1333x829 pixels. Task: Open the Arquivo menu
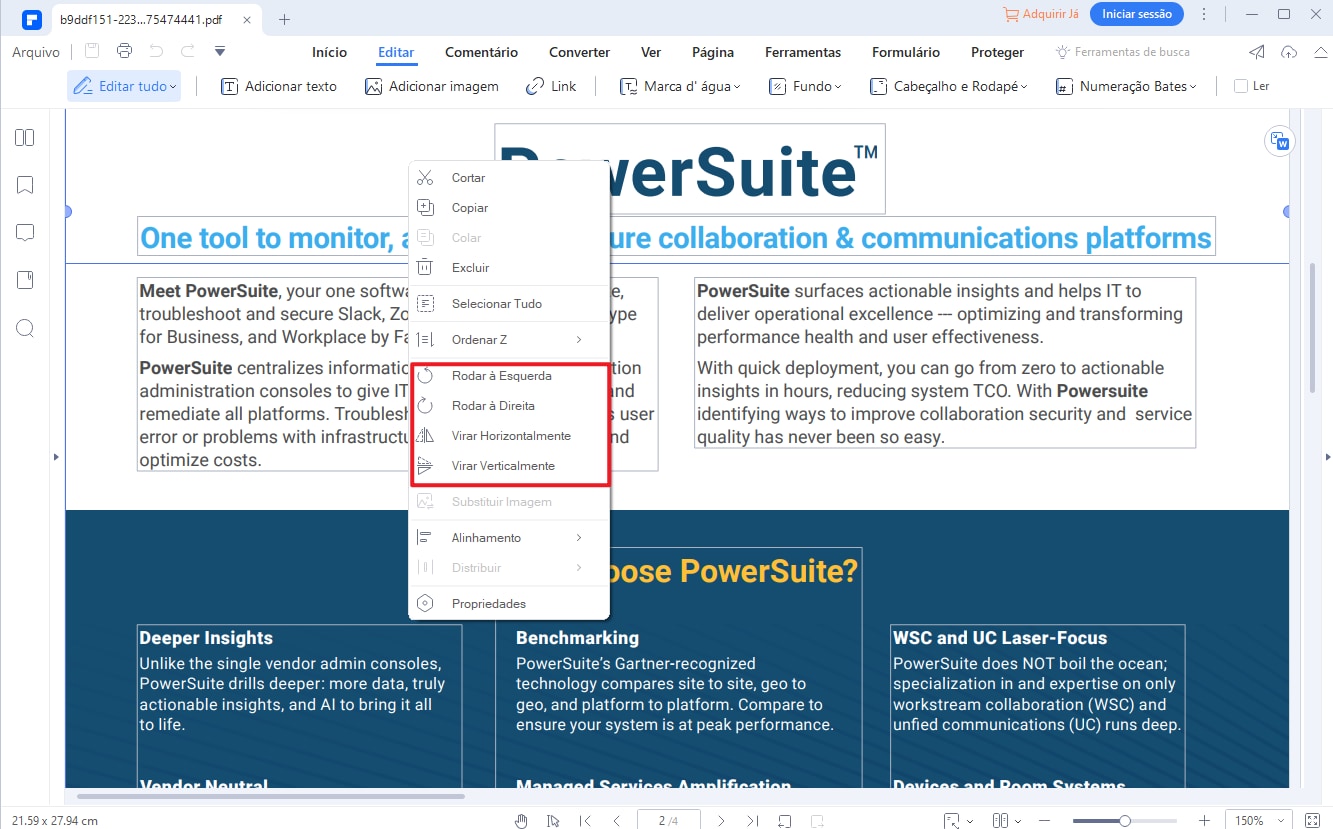(x=36, y=52)
